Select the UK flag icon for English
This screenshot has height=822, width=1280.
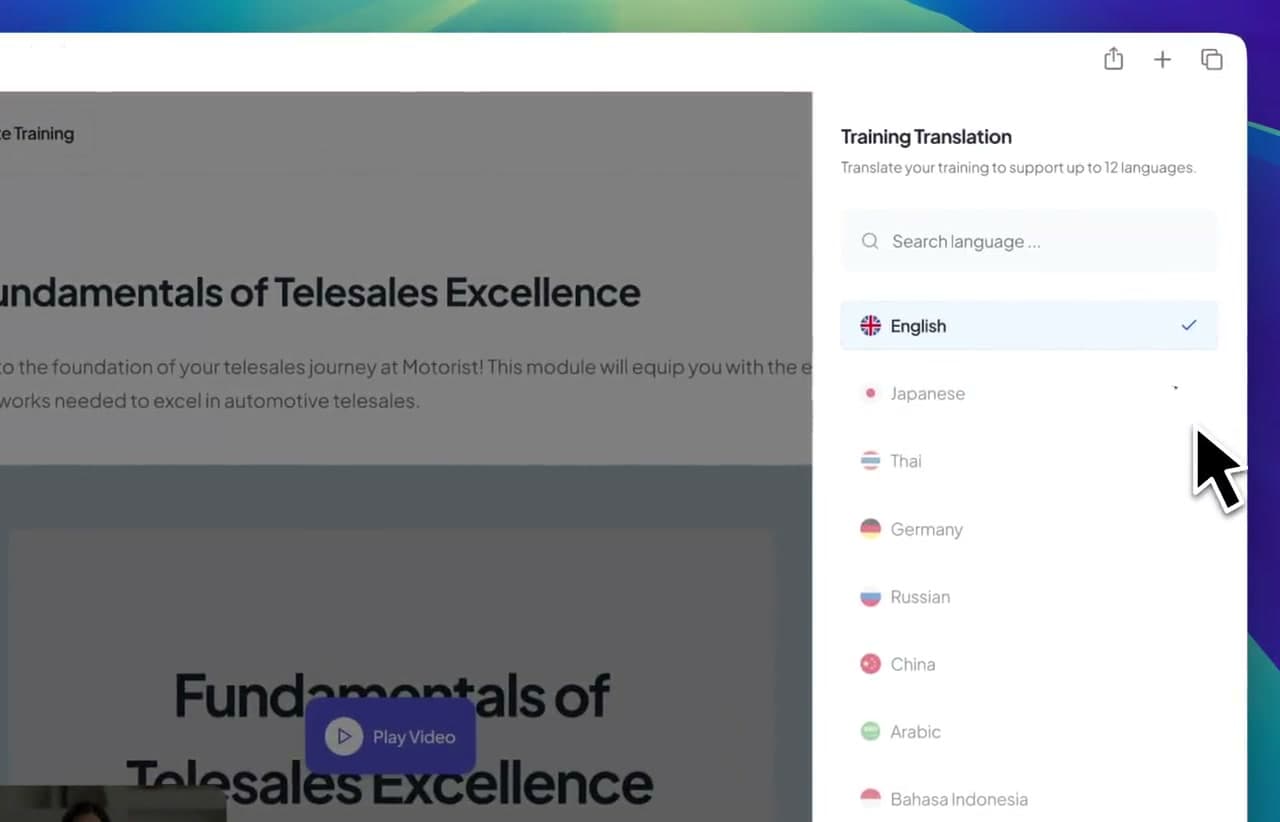point(870,326)
